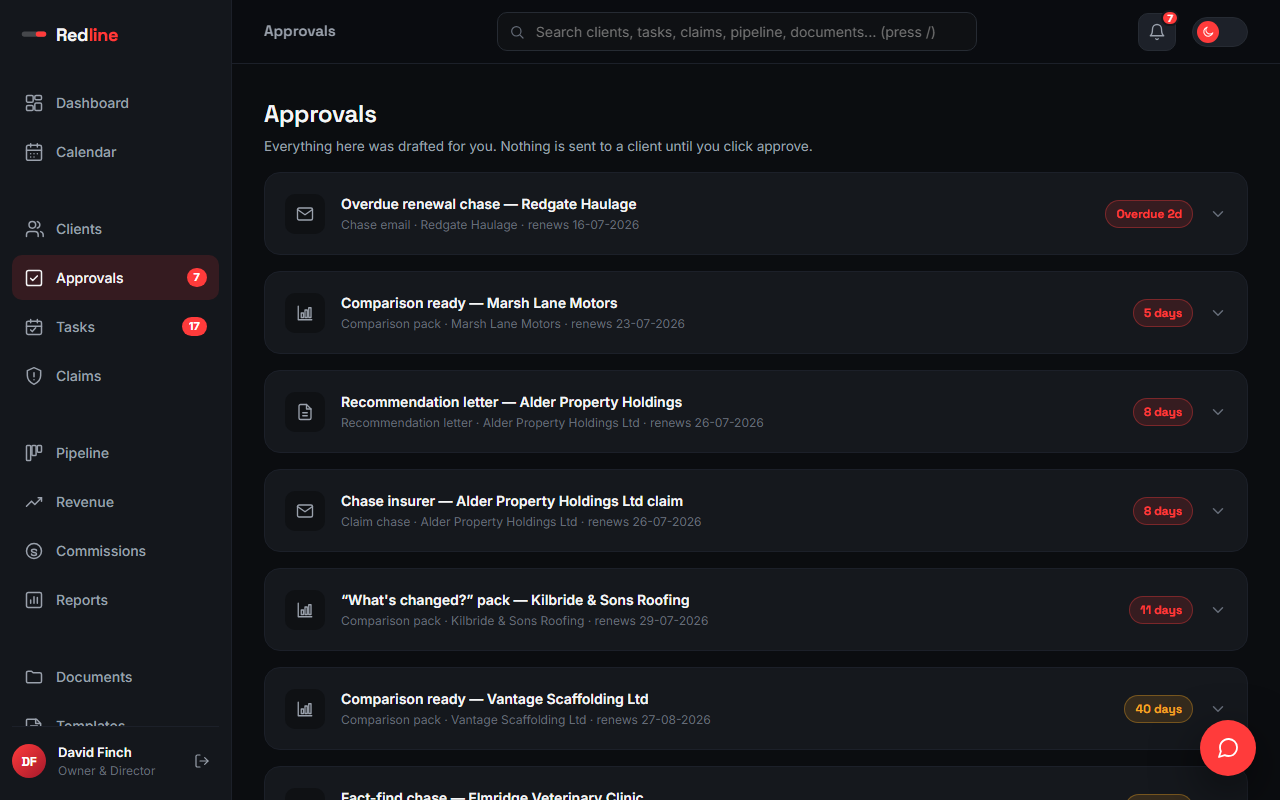Click document icon on Recommendation letter

305,412
